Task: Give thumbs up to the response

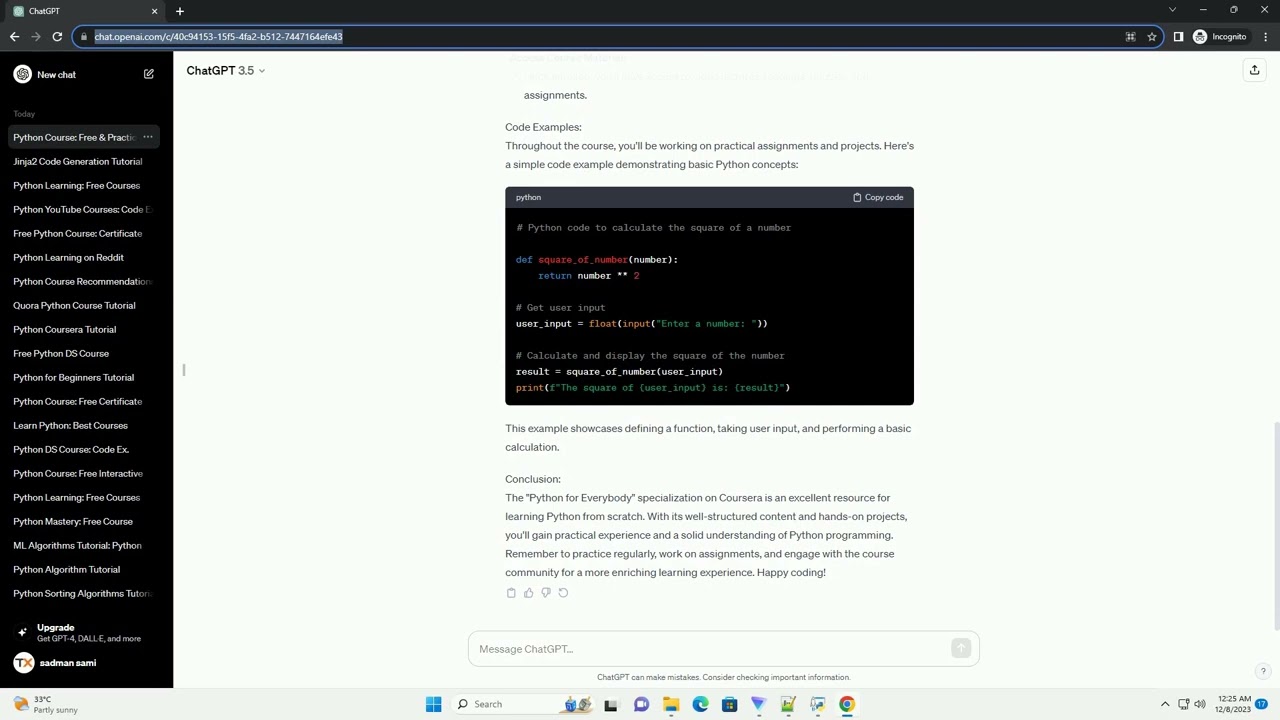Action: (x=528, y=593)
